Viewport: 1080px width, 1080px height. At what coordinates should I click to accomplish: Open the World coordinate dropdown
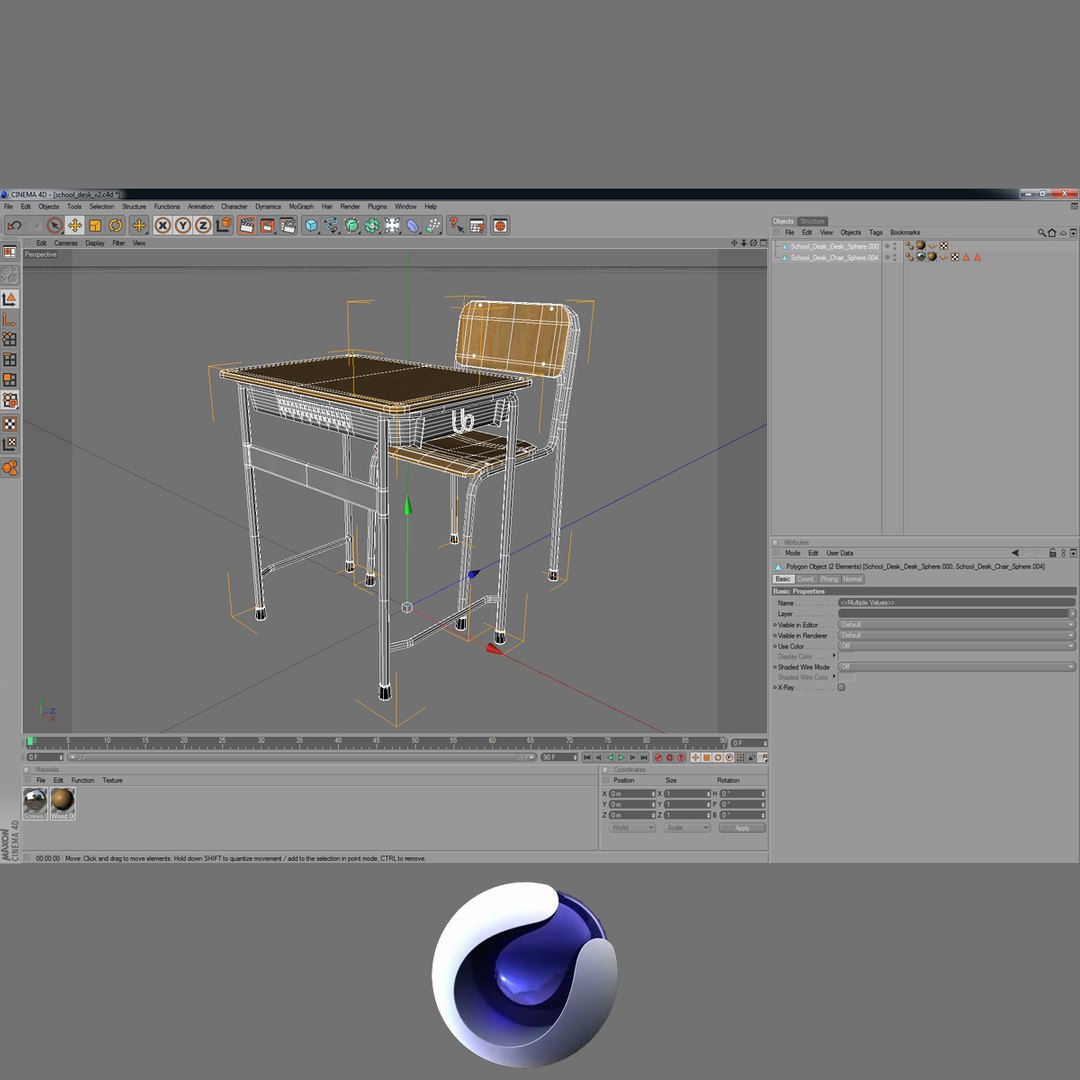click(632, 828)
